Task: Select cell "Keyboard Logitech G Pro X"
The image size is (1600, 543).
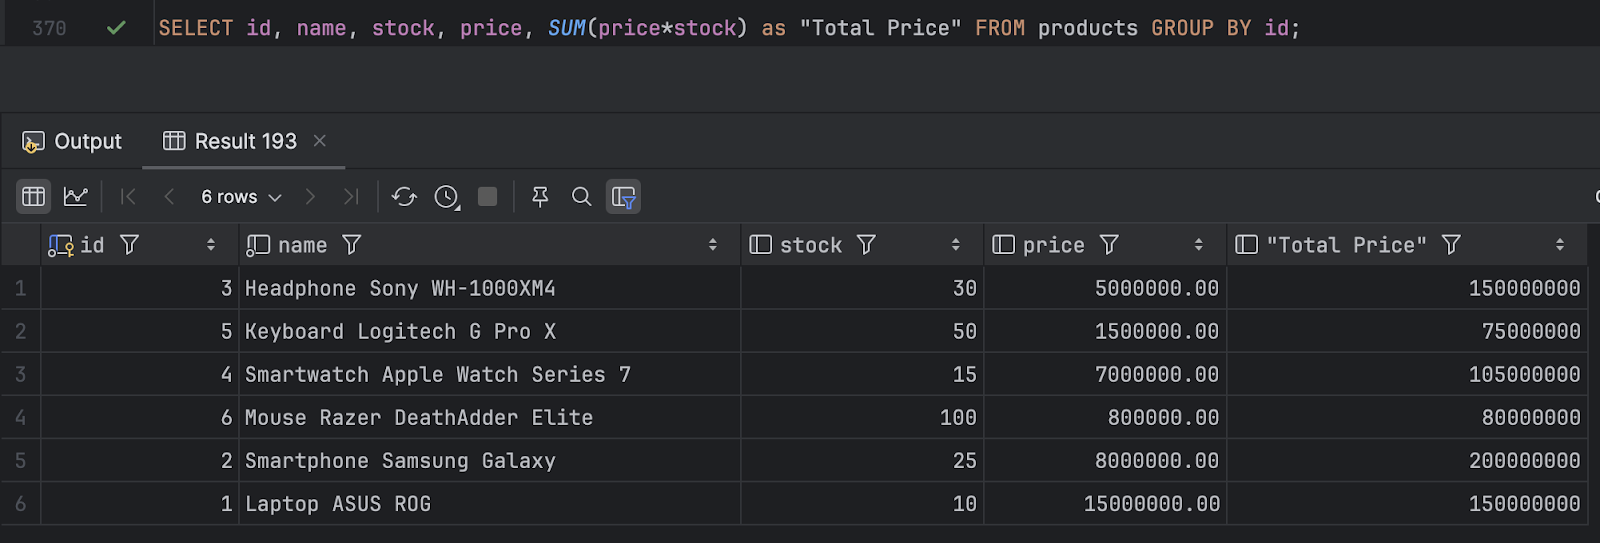Action: click(x=490, y=331)
